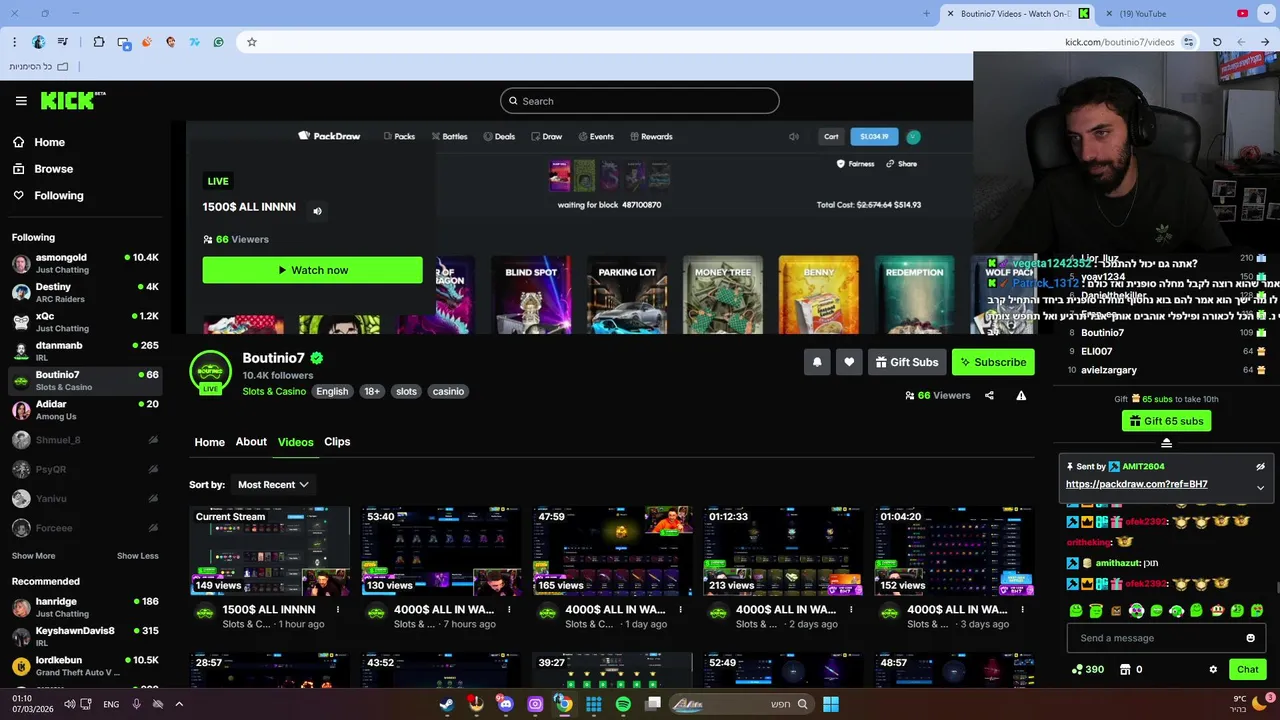Toggle channel notifications bell
1280x720 pixels.
tap(816, 362)
